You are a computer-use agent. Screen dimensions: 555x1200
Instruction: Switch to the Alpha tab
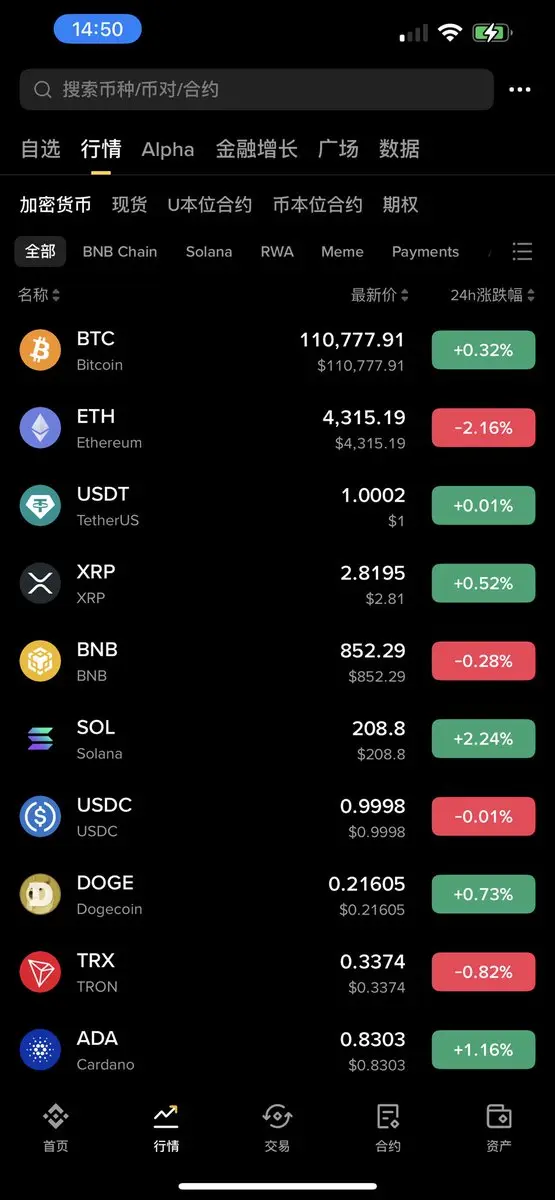tap(168, 150)
